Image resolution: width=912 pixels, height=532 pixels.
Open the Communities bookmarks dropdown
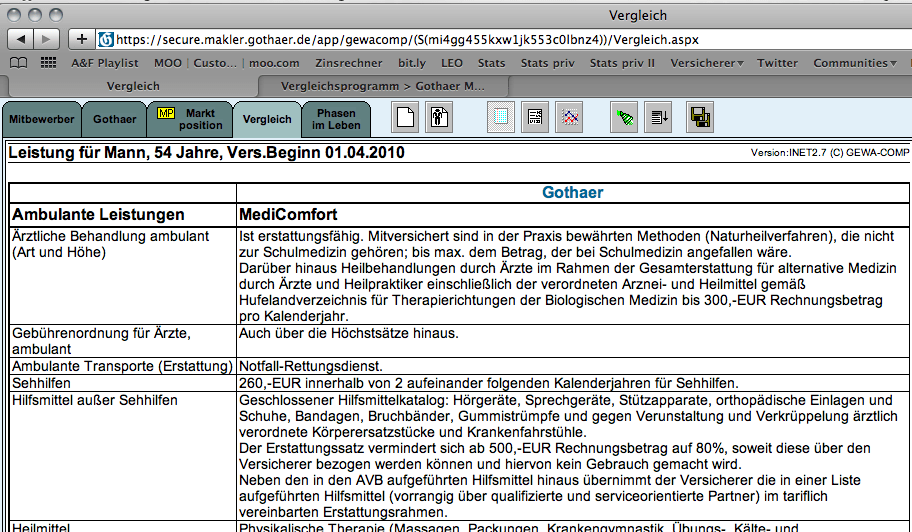tap(854, 63)
